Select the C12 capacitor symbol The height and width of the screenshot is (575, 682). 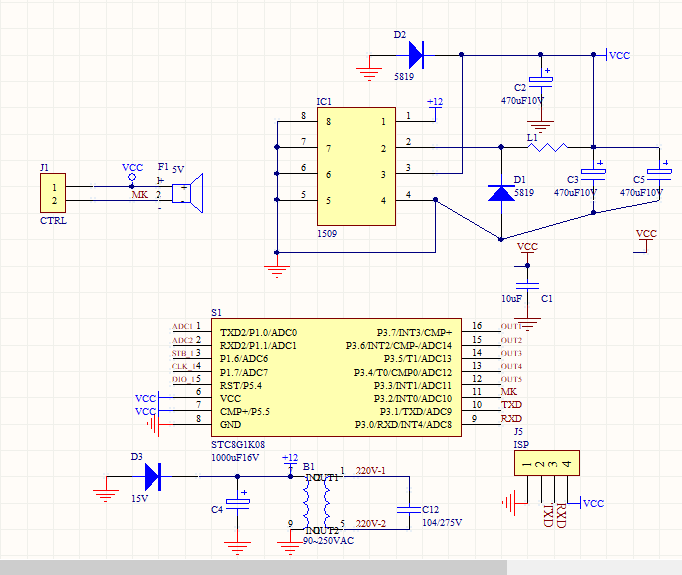pos(409,510)
